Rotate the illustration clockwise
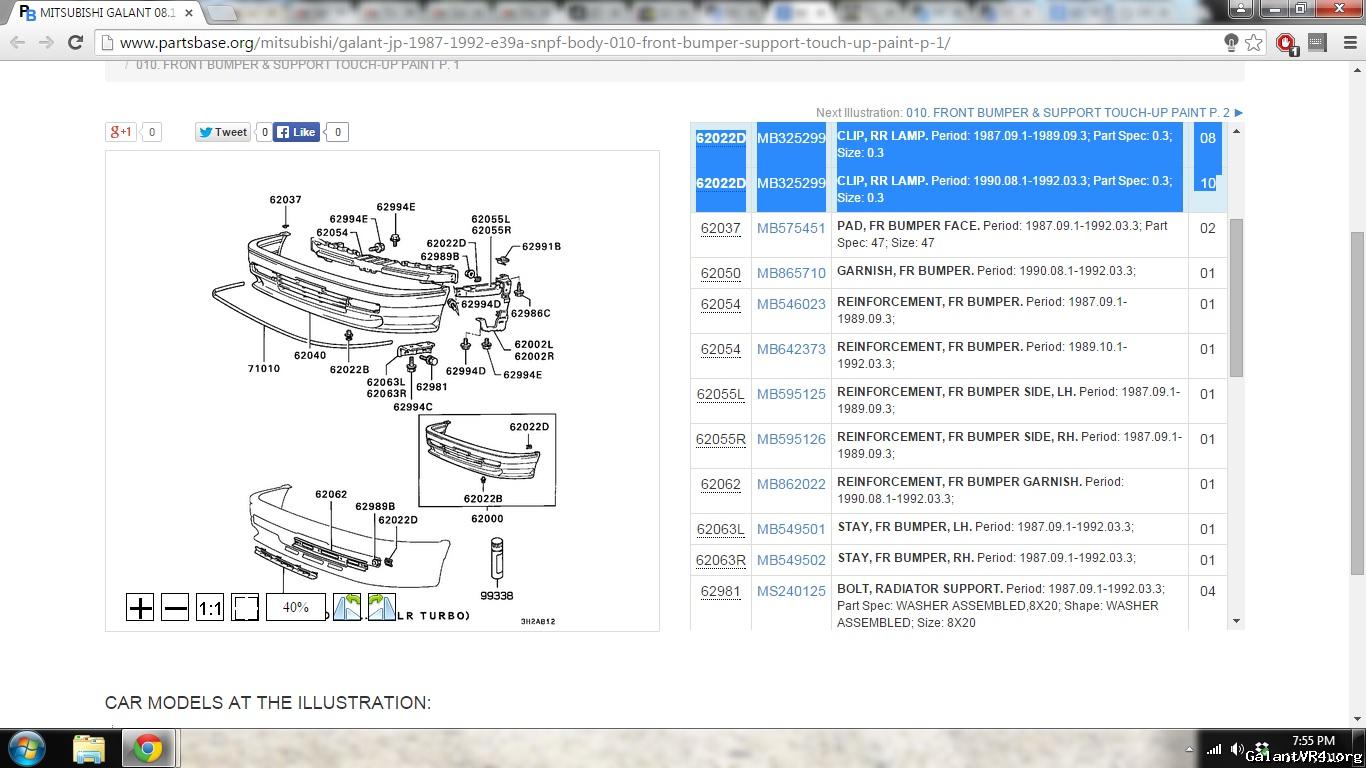This screenshot has width=1366, height=768. 381,607
